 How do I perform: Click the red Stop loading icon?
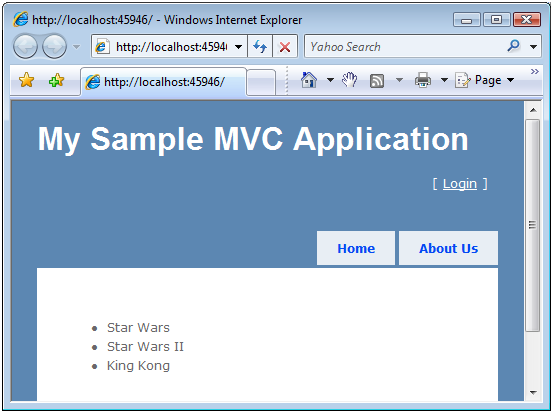(285, 46)
